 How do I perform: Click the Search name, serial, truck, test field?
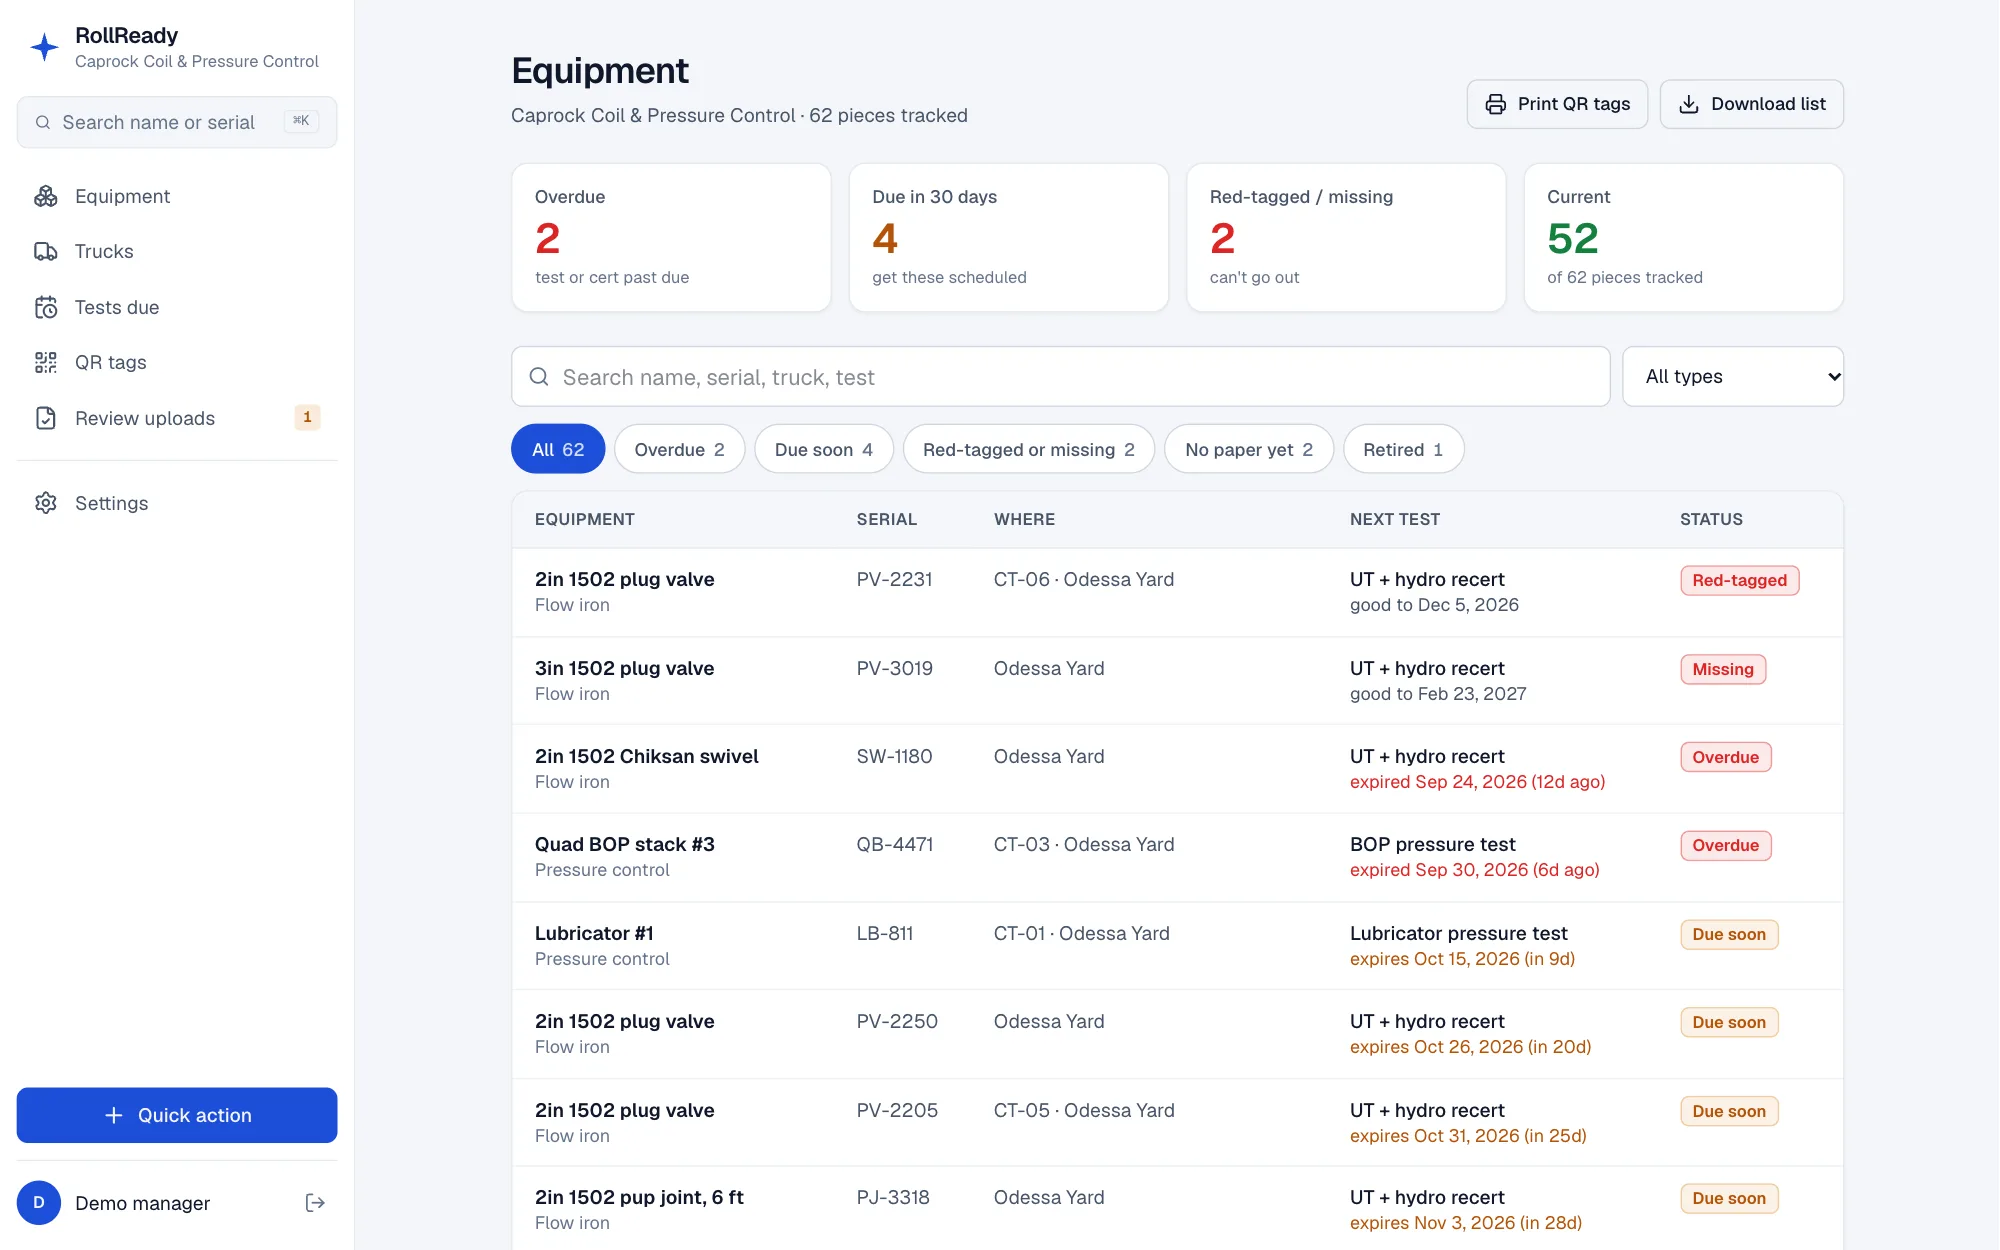[1060, 377]
